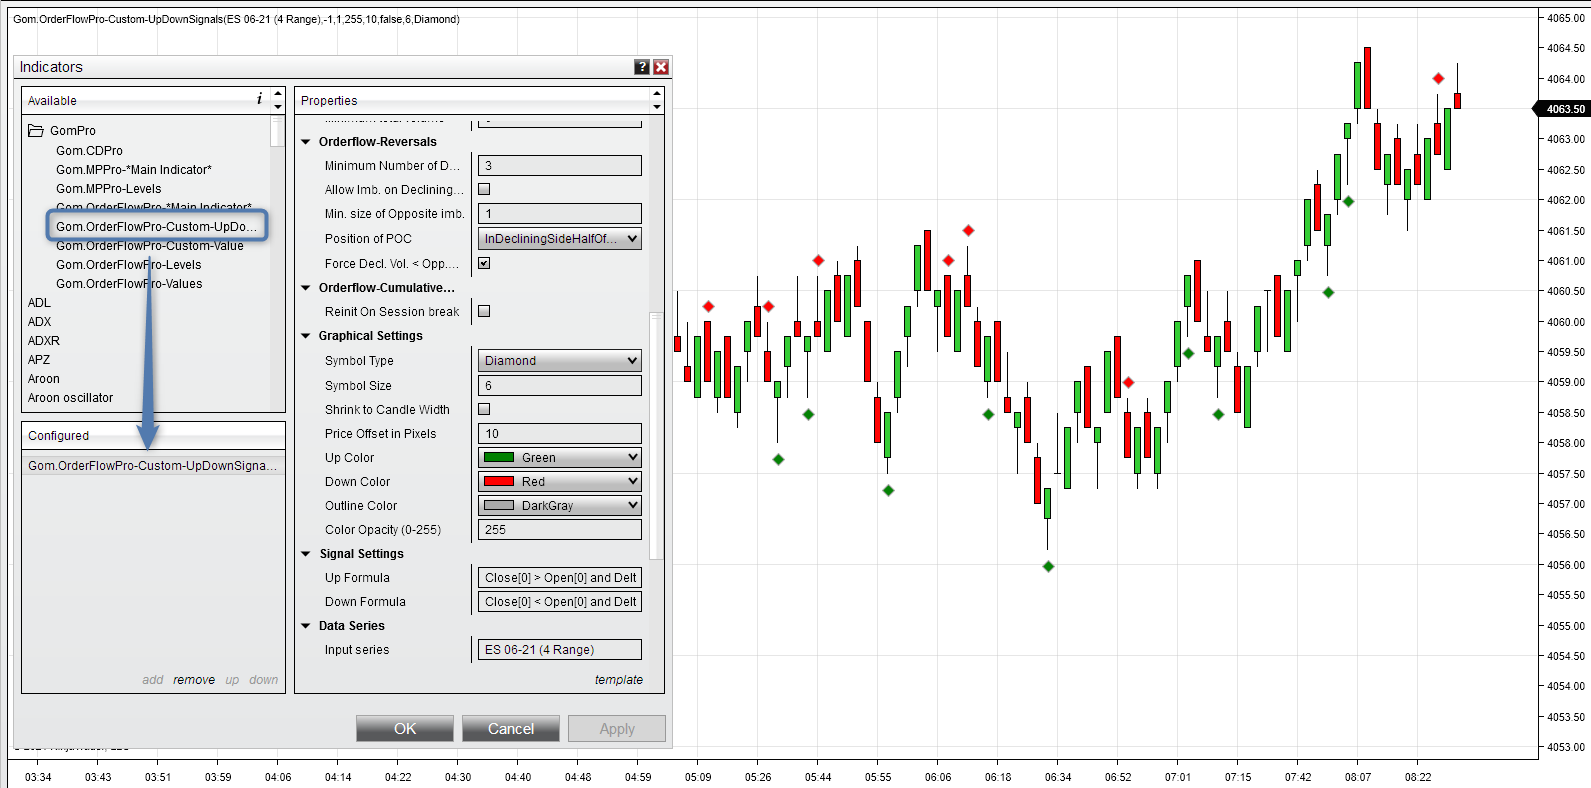
Task: Click the Price Offset in Pixels field
Action: [x=559, y=434]
